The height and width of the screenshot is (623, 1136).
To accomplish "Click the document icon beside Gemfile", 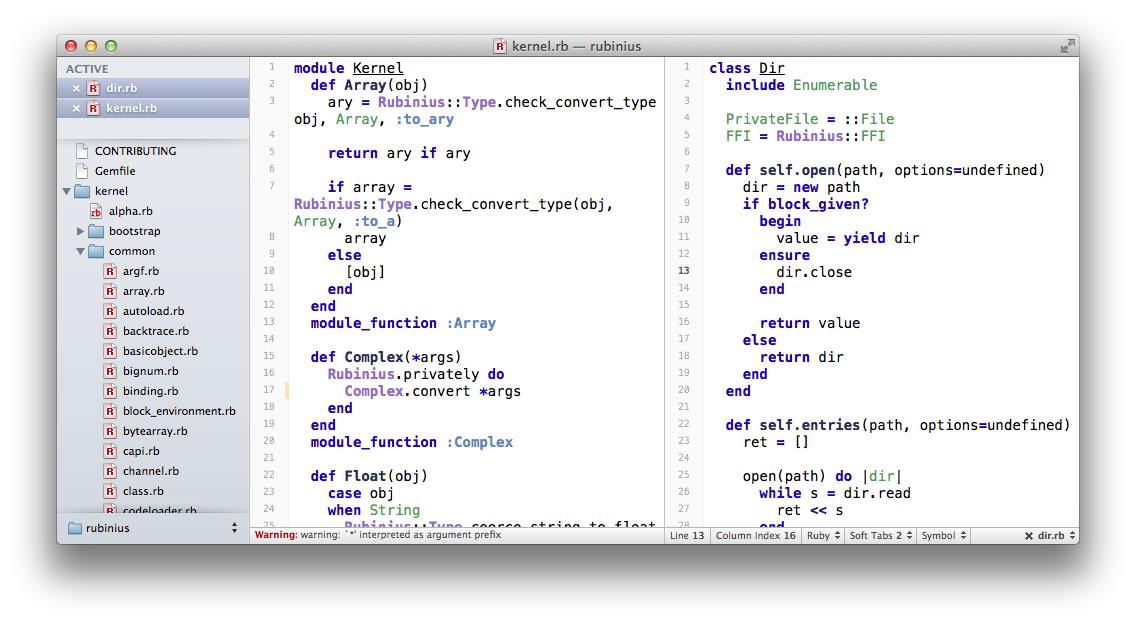I will [x=82, y=171].
